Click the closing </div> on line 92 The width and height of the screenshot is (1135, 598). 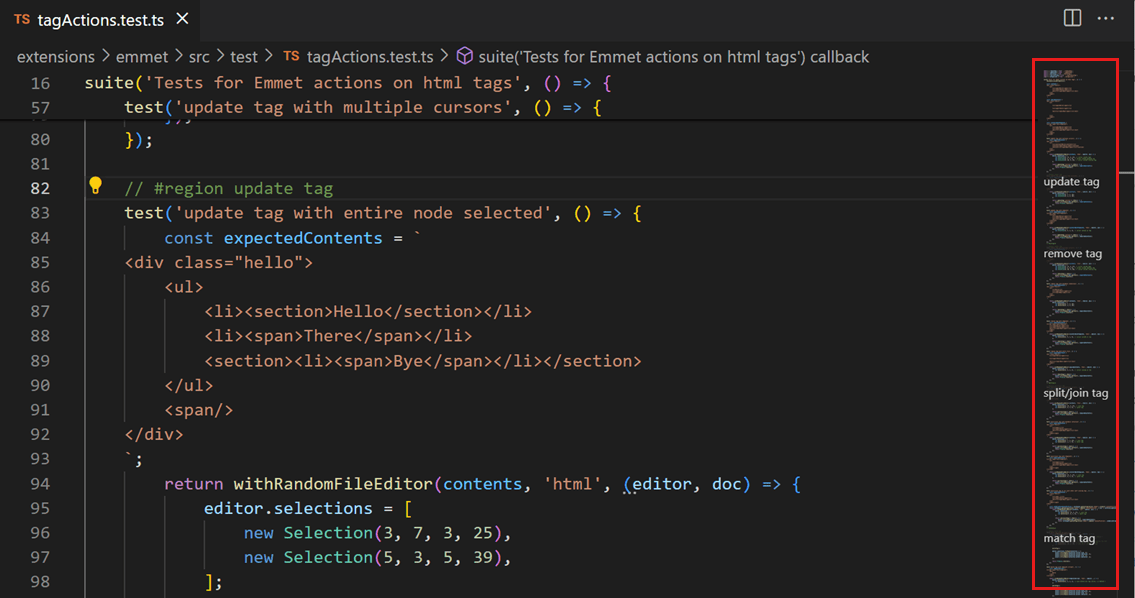[x=154, y=435]
